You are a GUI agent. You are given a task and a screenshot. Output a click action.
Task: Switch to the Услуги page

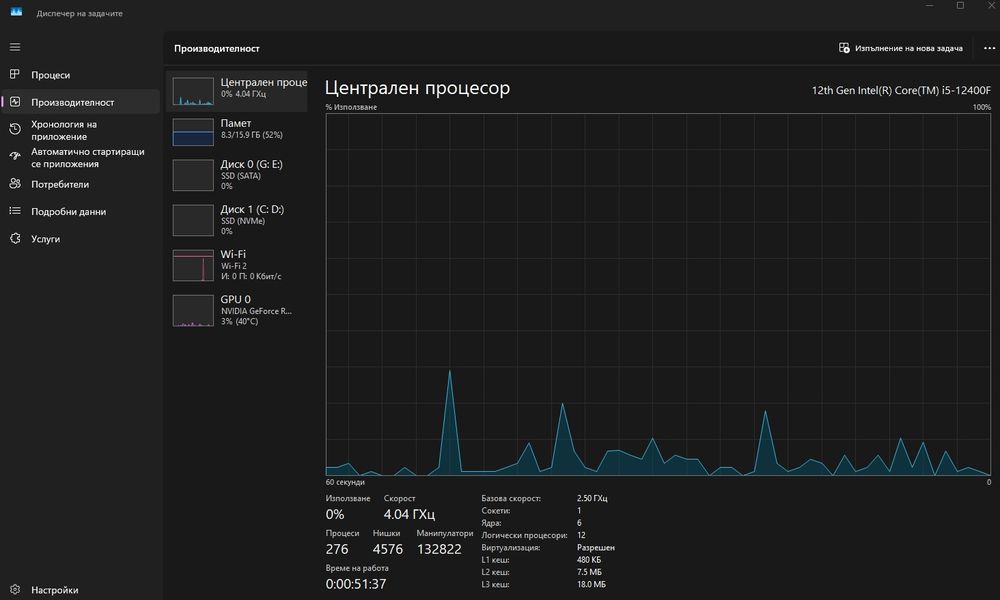(80, 238)
